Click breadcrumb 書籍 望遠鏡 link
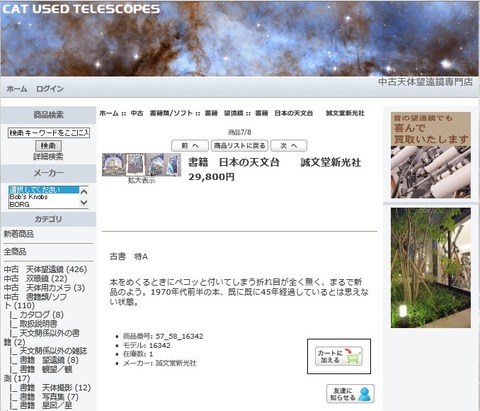 tap(224, 113)
